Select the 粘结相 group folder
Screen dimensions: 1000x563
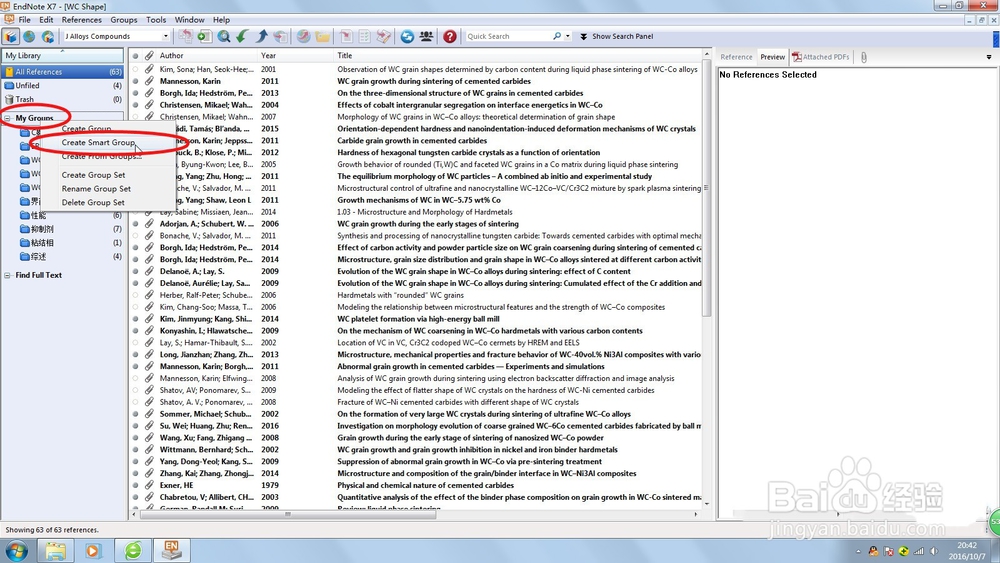click(42, 243)
